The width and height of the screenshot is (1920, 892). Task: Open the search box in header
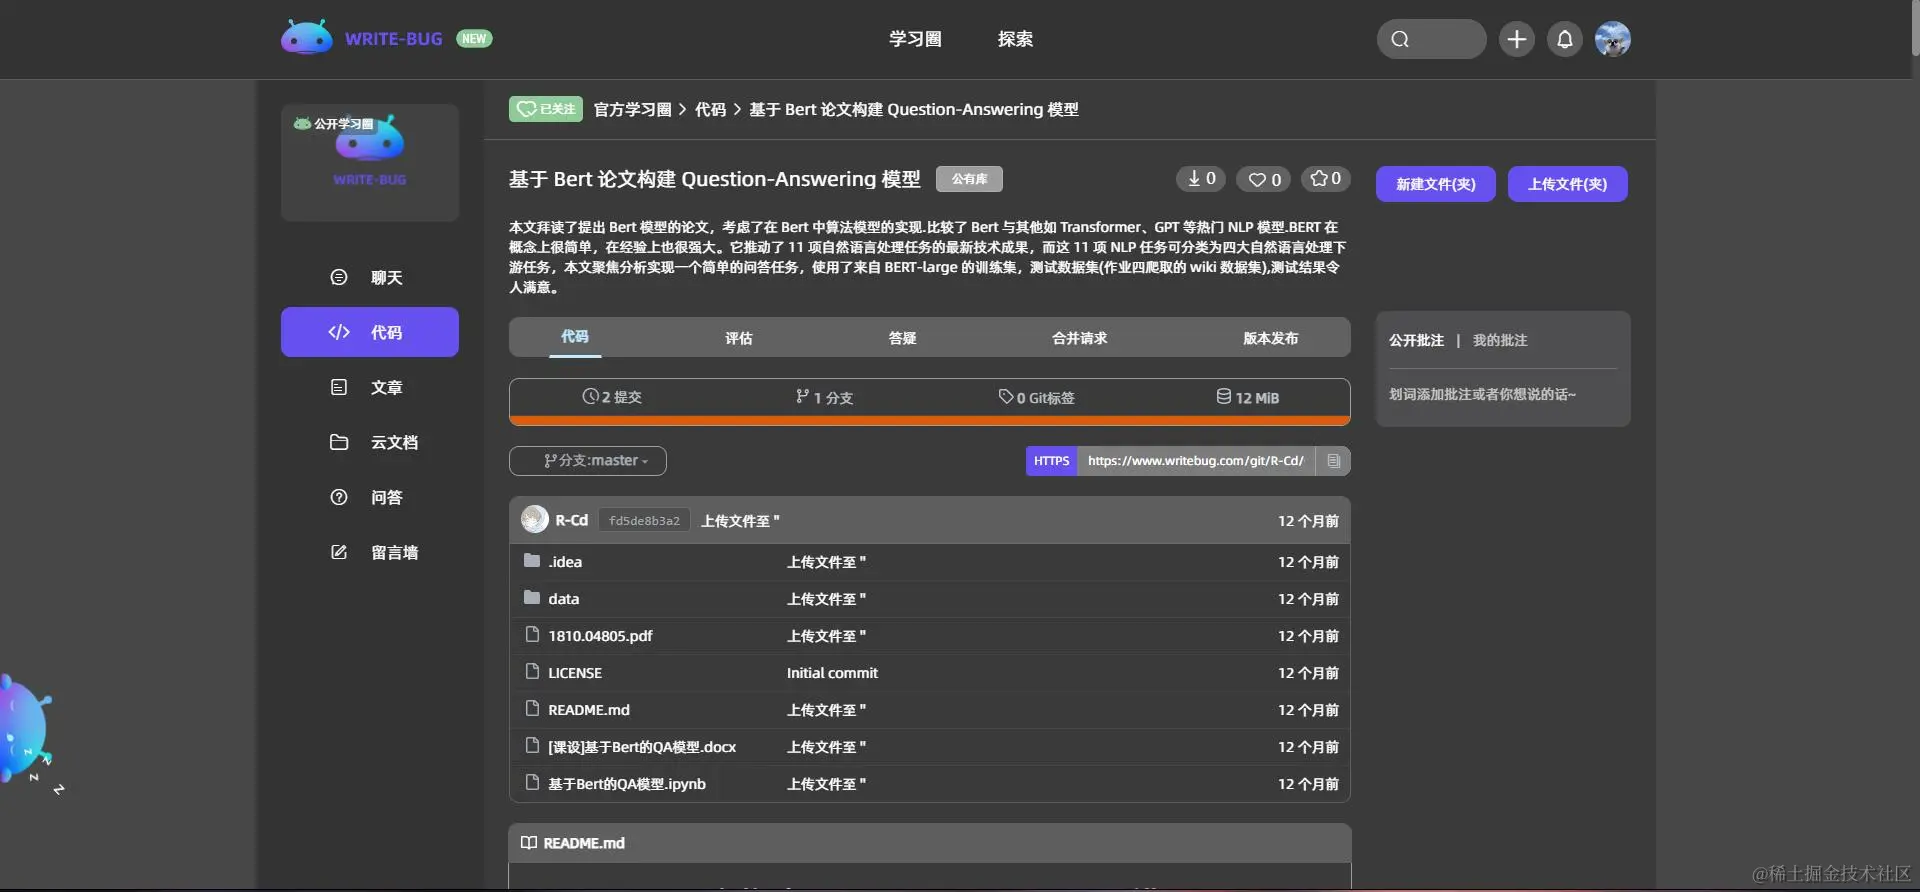[1431, 39]
